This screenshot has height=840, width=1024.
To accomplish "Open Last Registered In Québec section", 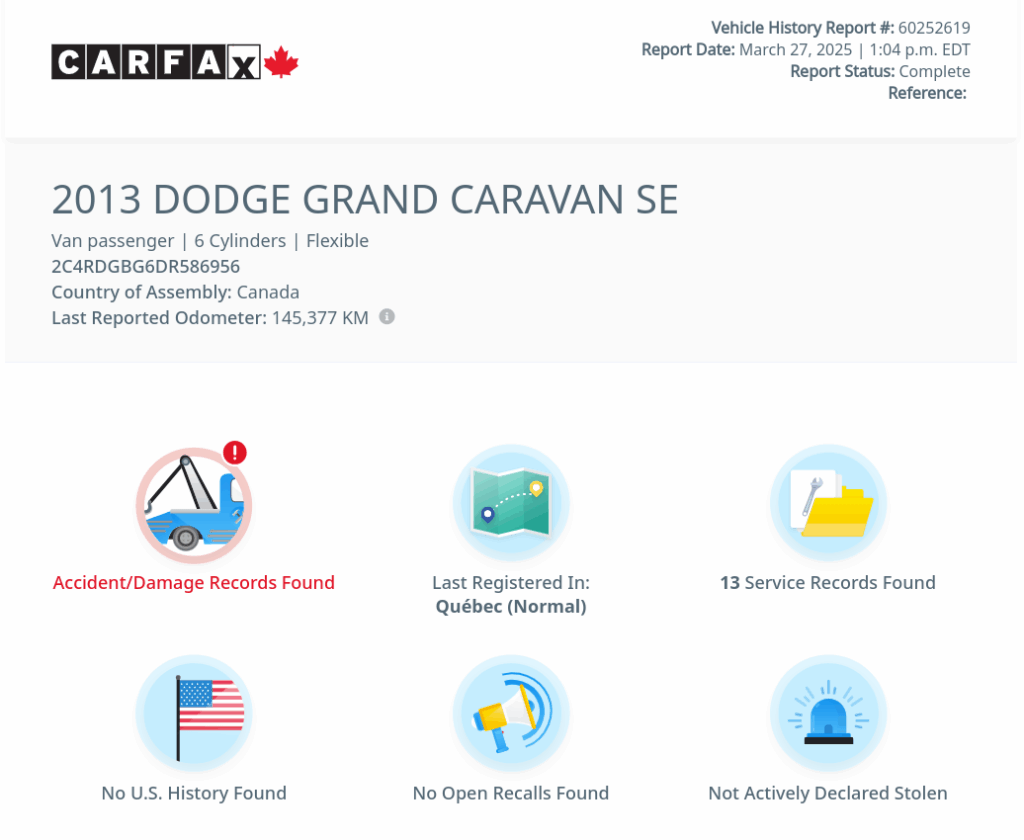I will pyautogui.click(x=511, y=594).
